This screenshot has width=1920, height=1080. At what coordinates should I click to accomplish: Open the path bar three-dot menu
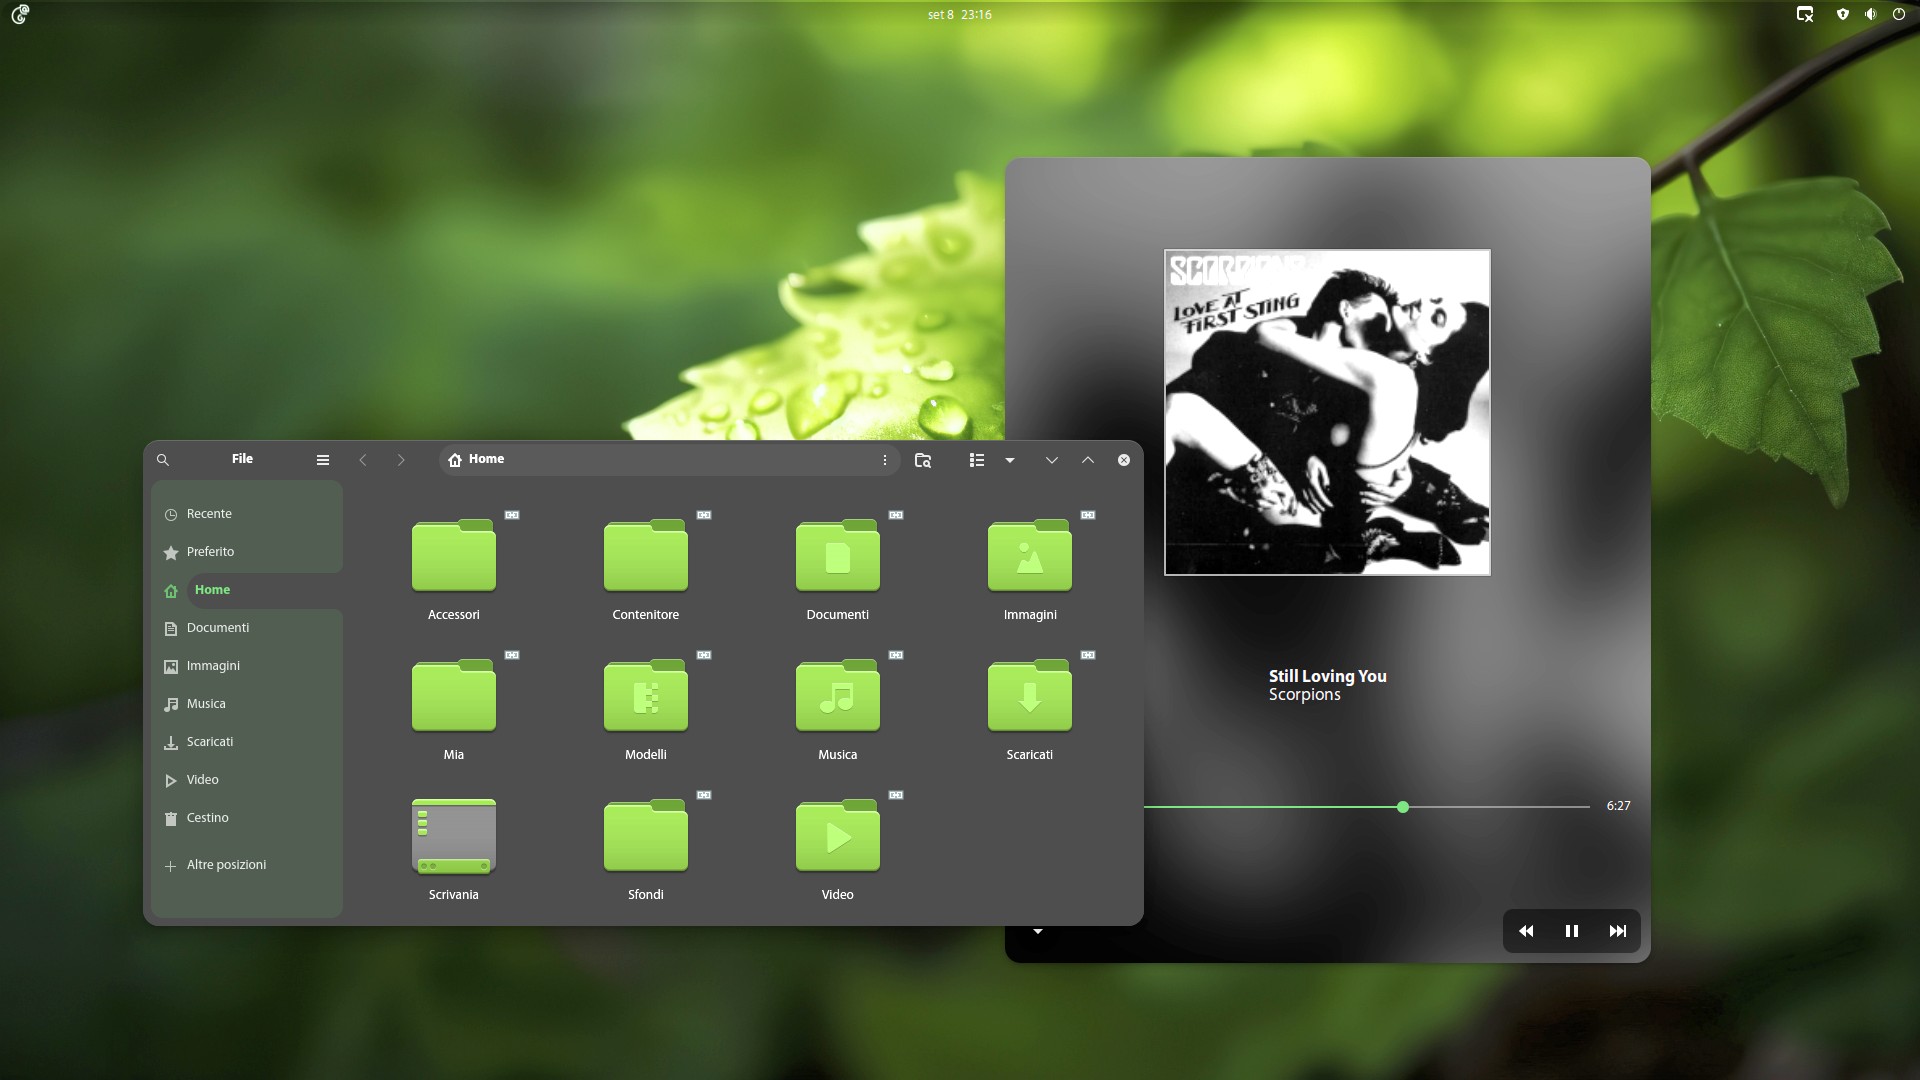click(x=885, y=460)
